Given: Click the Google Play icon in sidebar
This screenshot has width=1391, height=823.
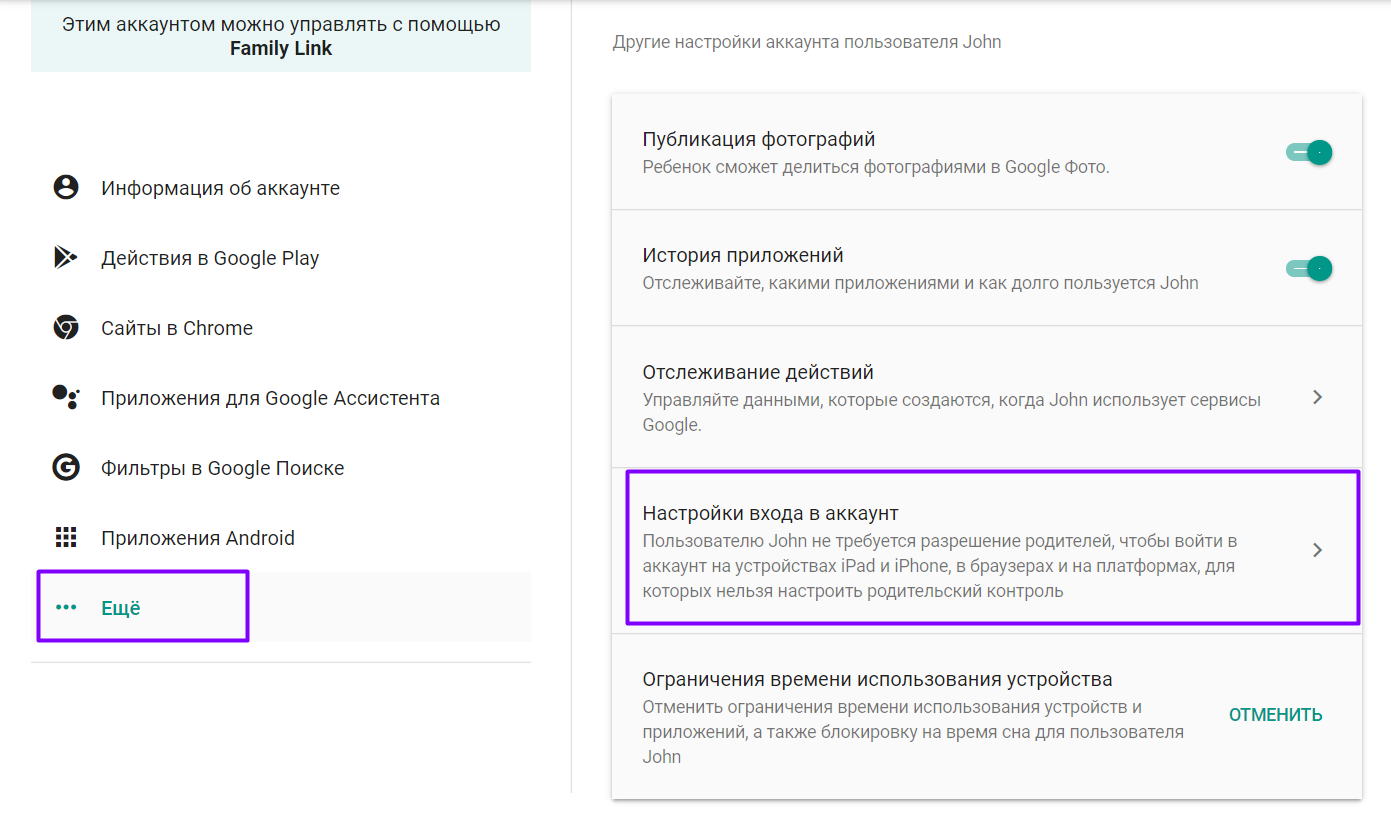Looking at the screenshot, I should point(66,258).
